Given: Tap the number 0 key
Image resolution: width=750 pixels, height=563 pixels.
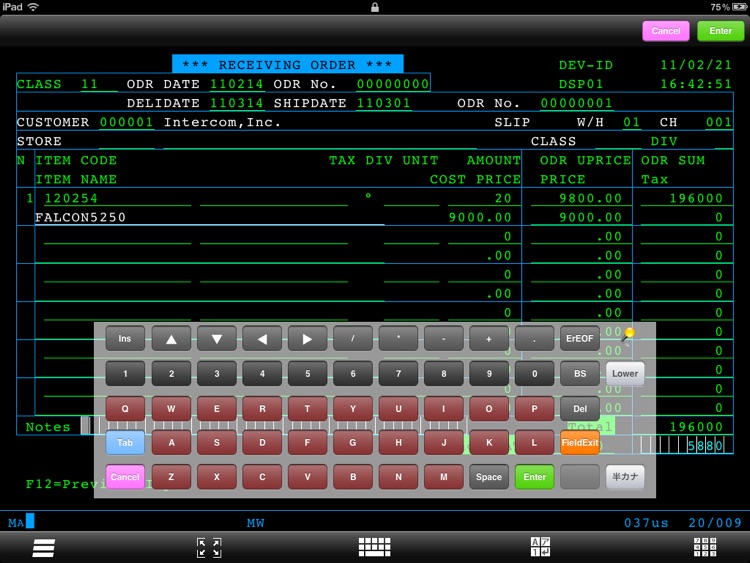Looking at the screenshot, I should [534, 374].
